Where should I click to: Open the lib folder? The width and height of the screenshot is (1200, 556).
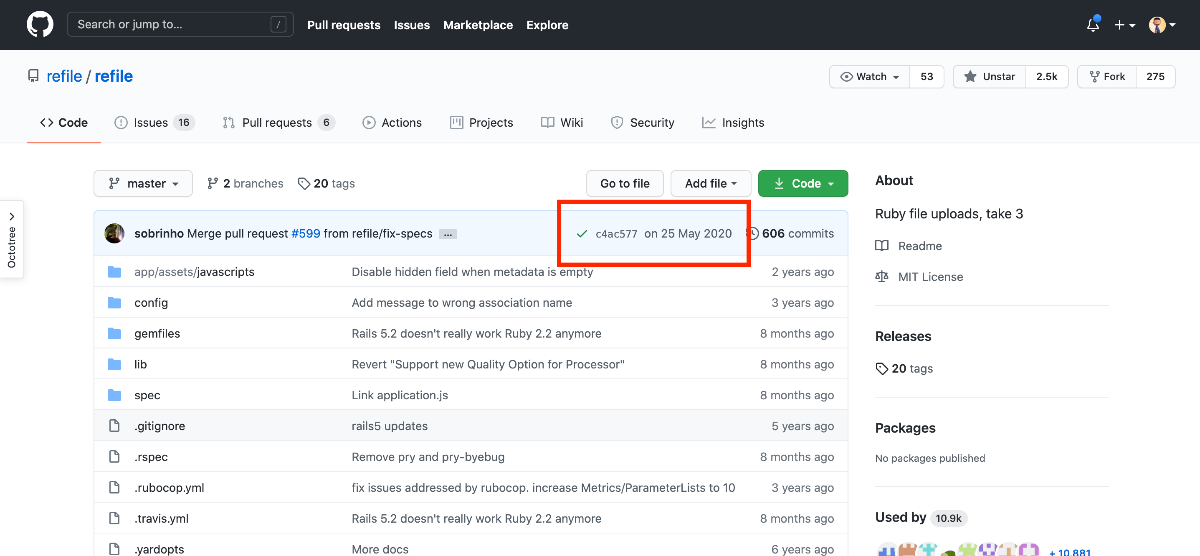coord(140,364)
